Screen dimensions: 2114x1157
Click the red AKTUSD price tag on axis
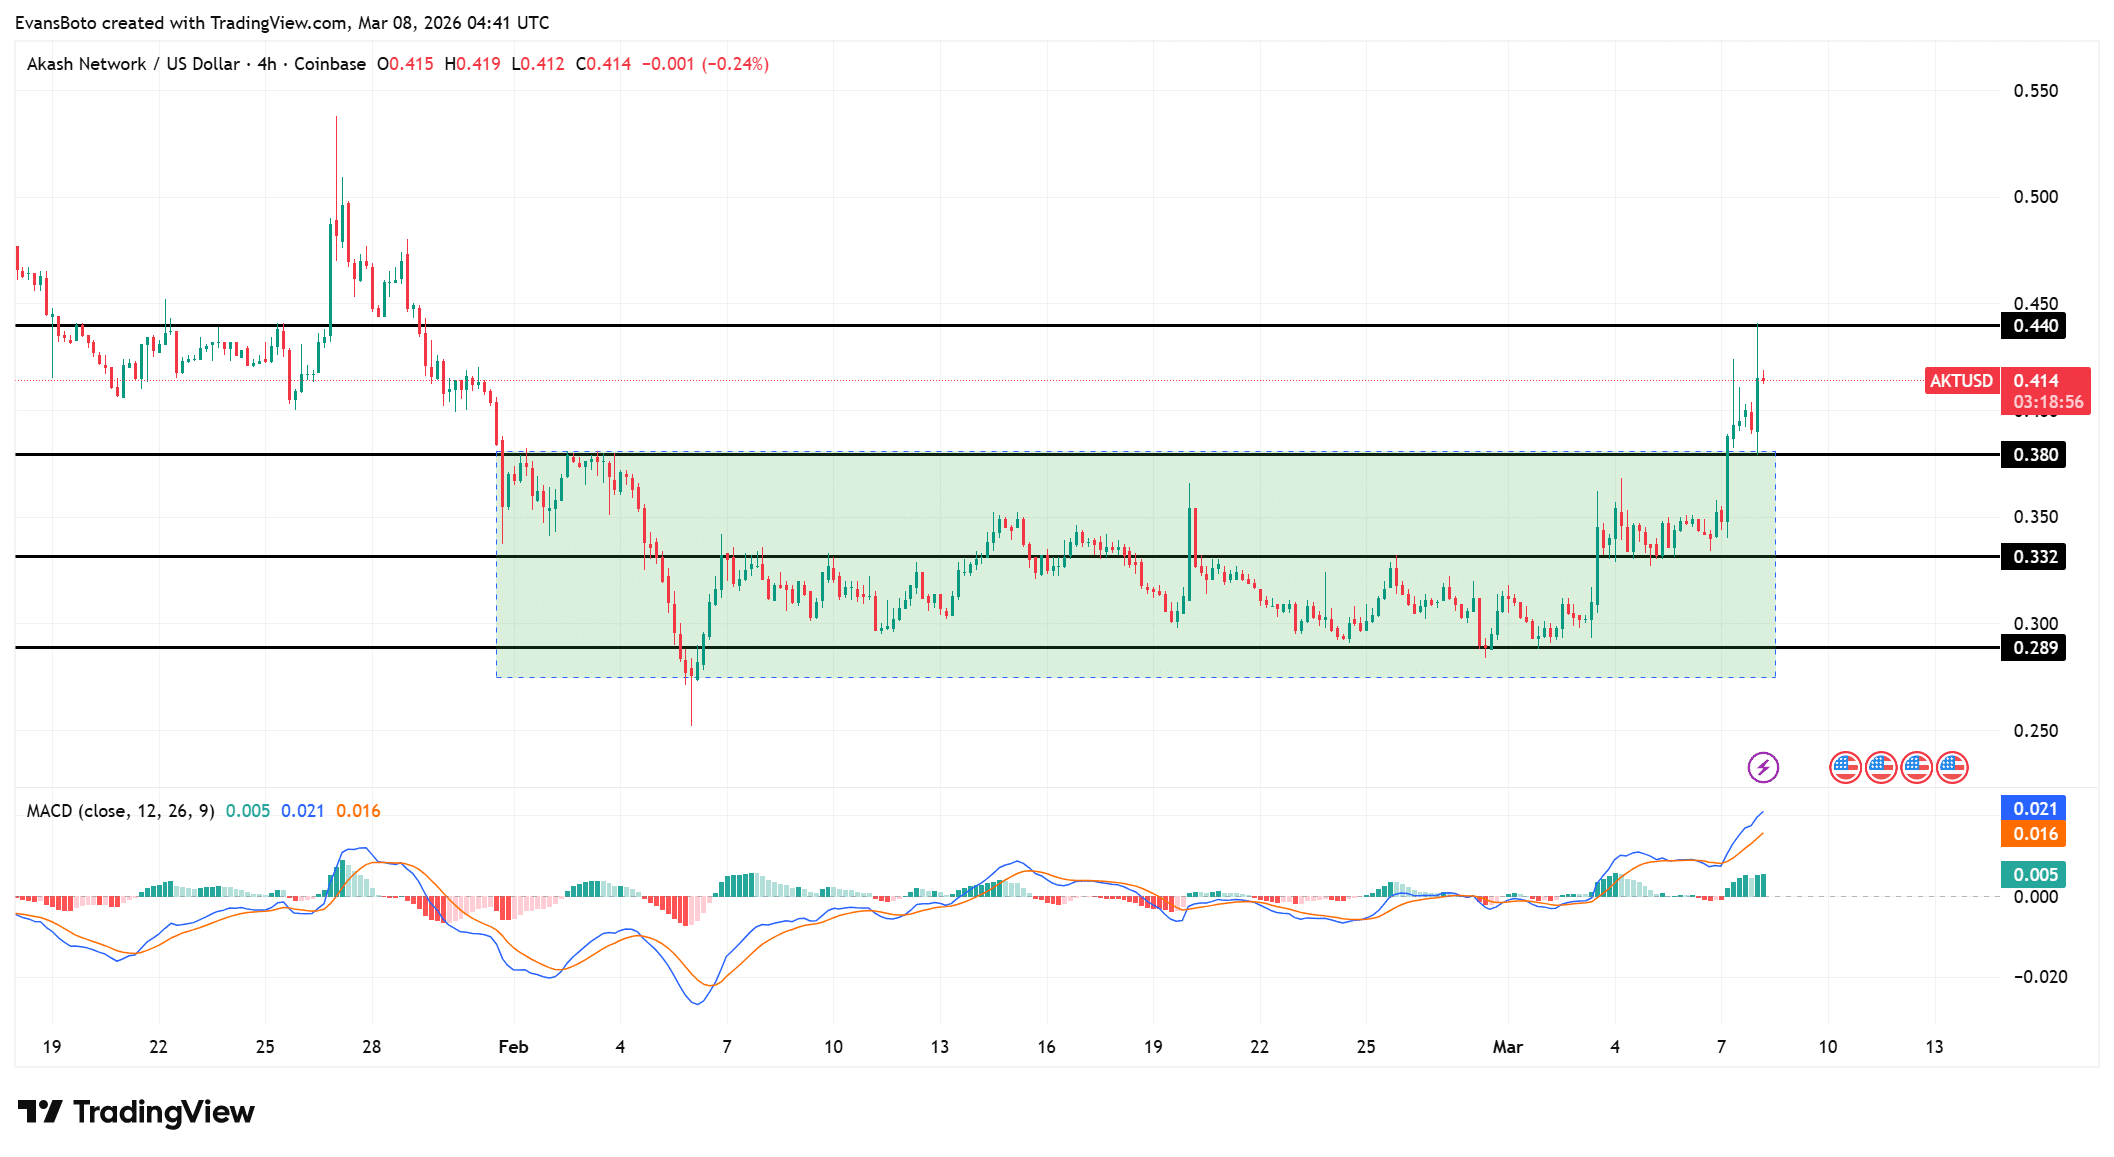[x=1962, y=381]
